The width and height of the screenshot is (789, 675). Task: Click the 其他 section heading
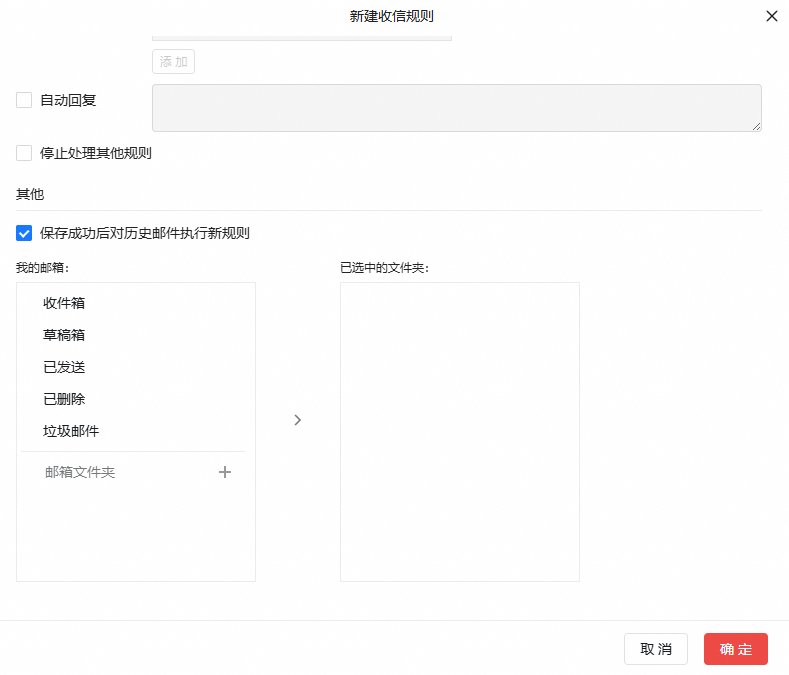click(30, 194)
